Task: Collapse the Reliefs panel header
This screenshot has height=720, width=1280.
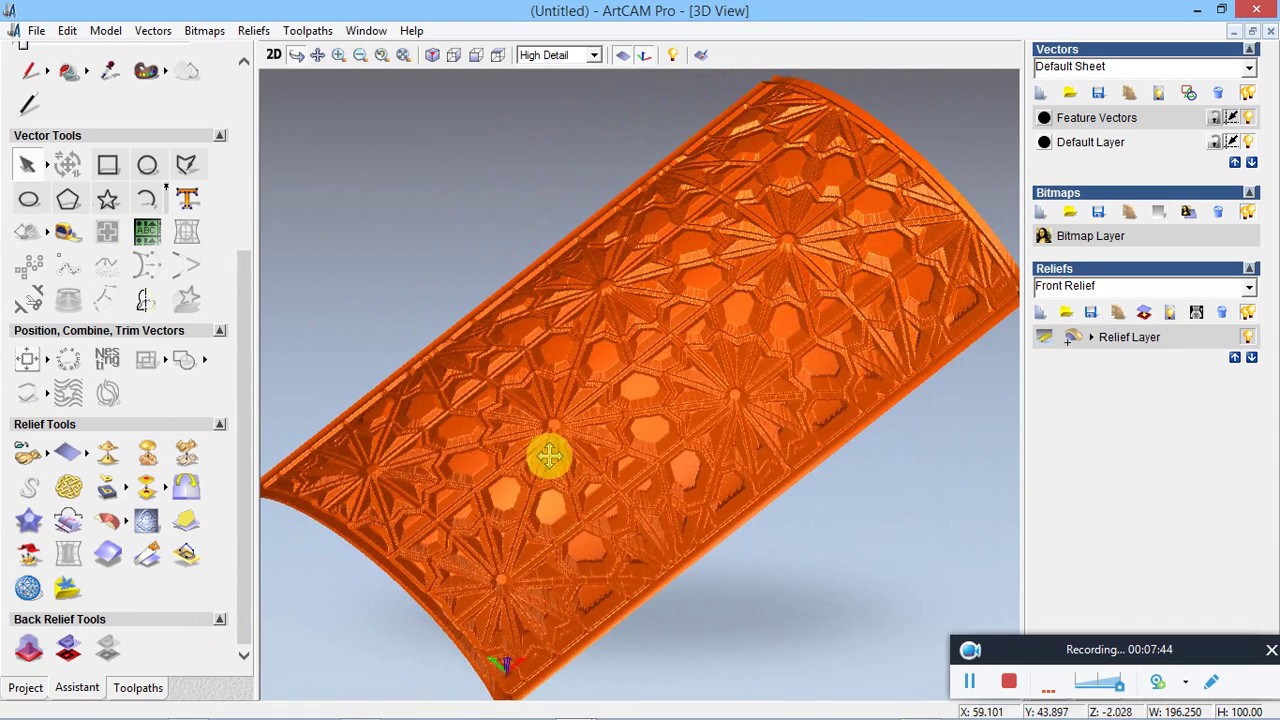Action: (1250, 268)
